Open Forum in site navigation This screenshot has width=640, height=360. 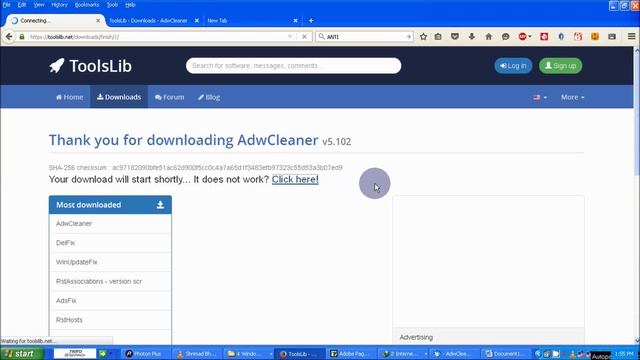tap(169, 97)
